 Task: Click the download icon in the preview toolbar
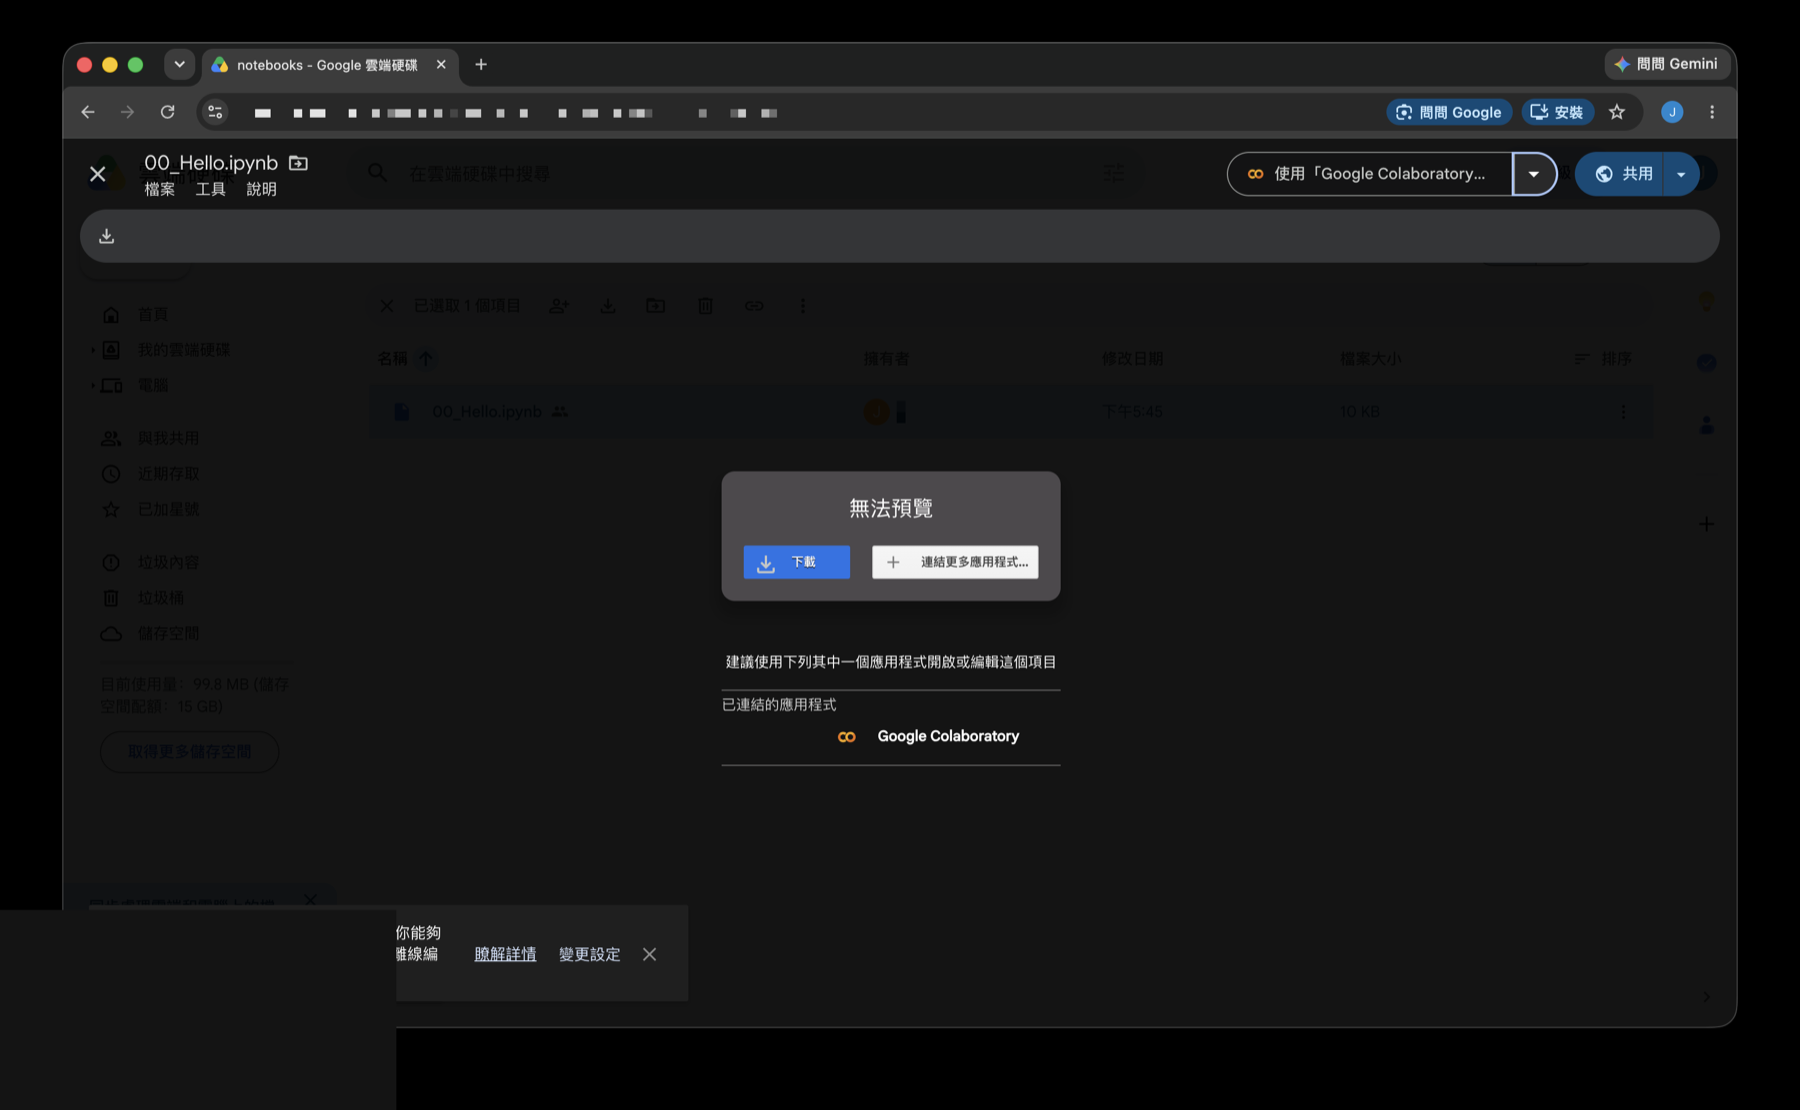(x=107, y=236)
